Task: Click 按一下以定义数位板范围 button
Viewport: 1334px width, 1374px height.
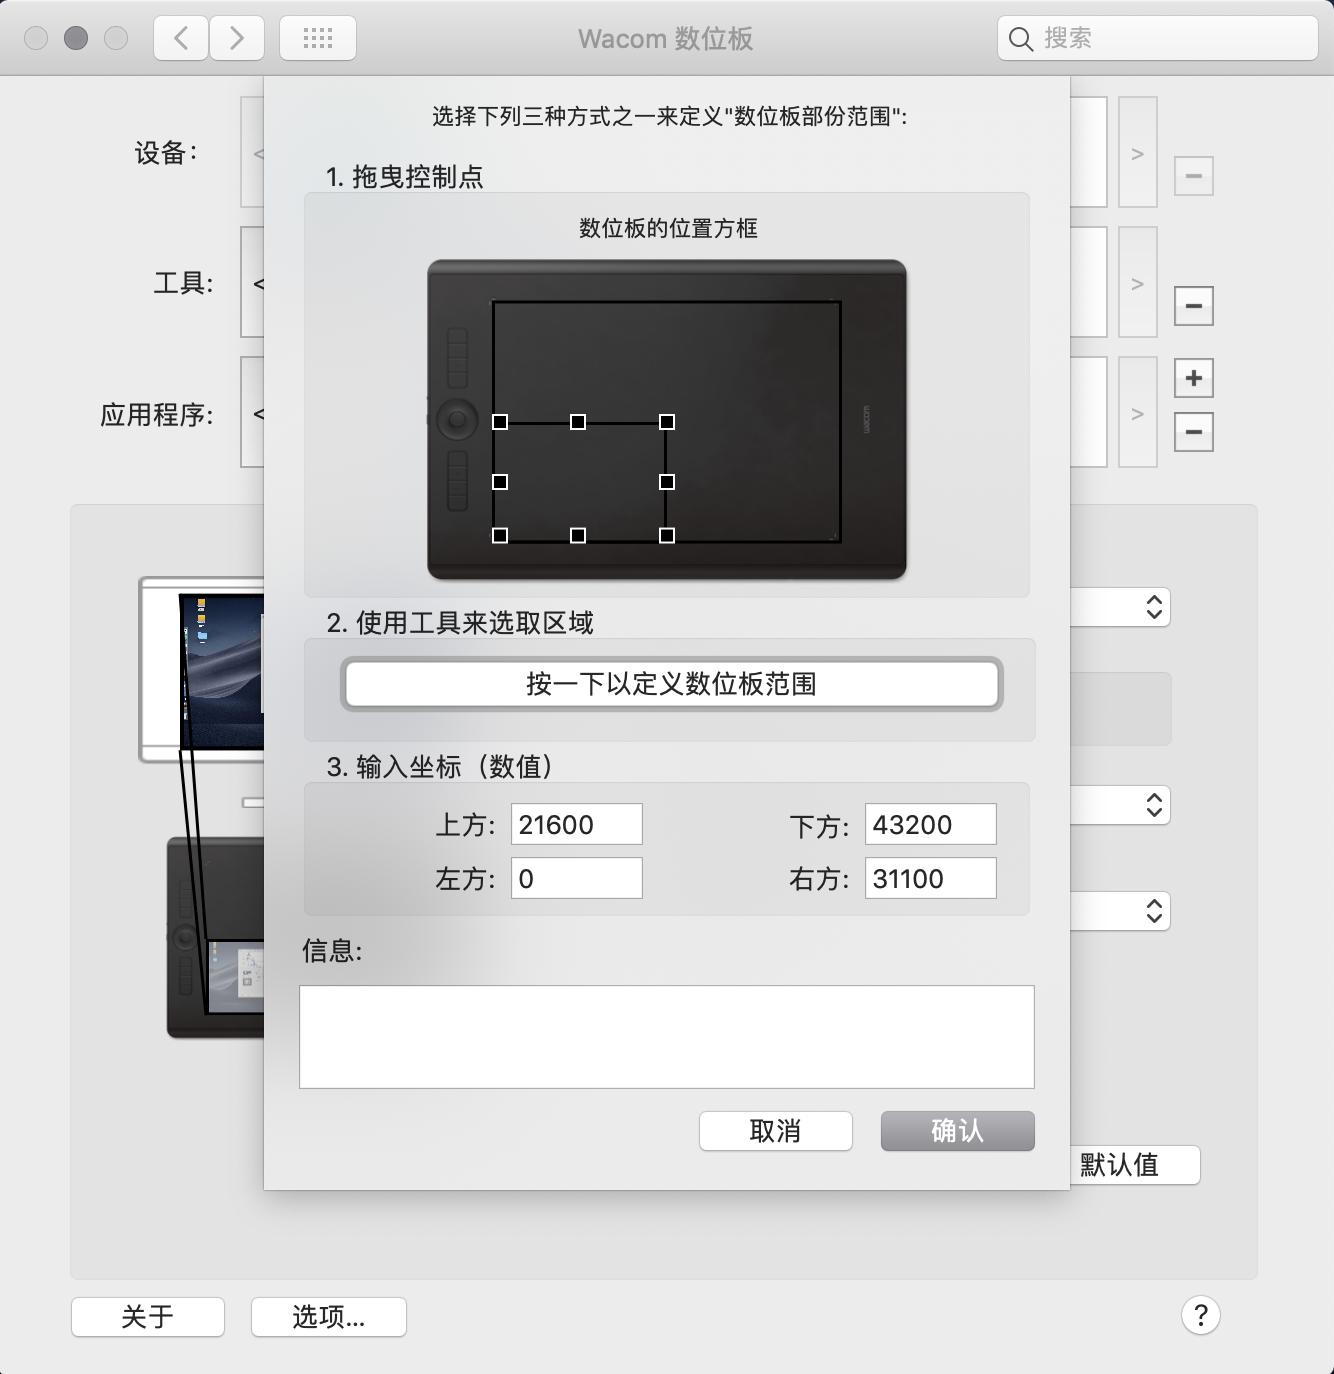Action: pos(671,685)
